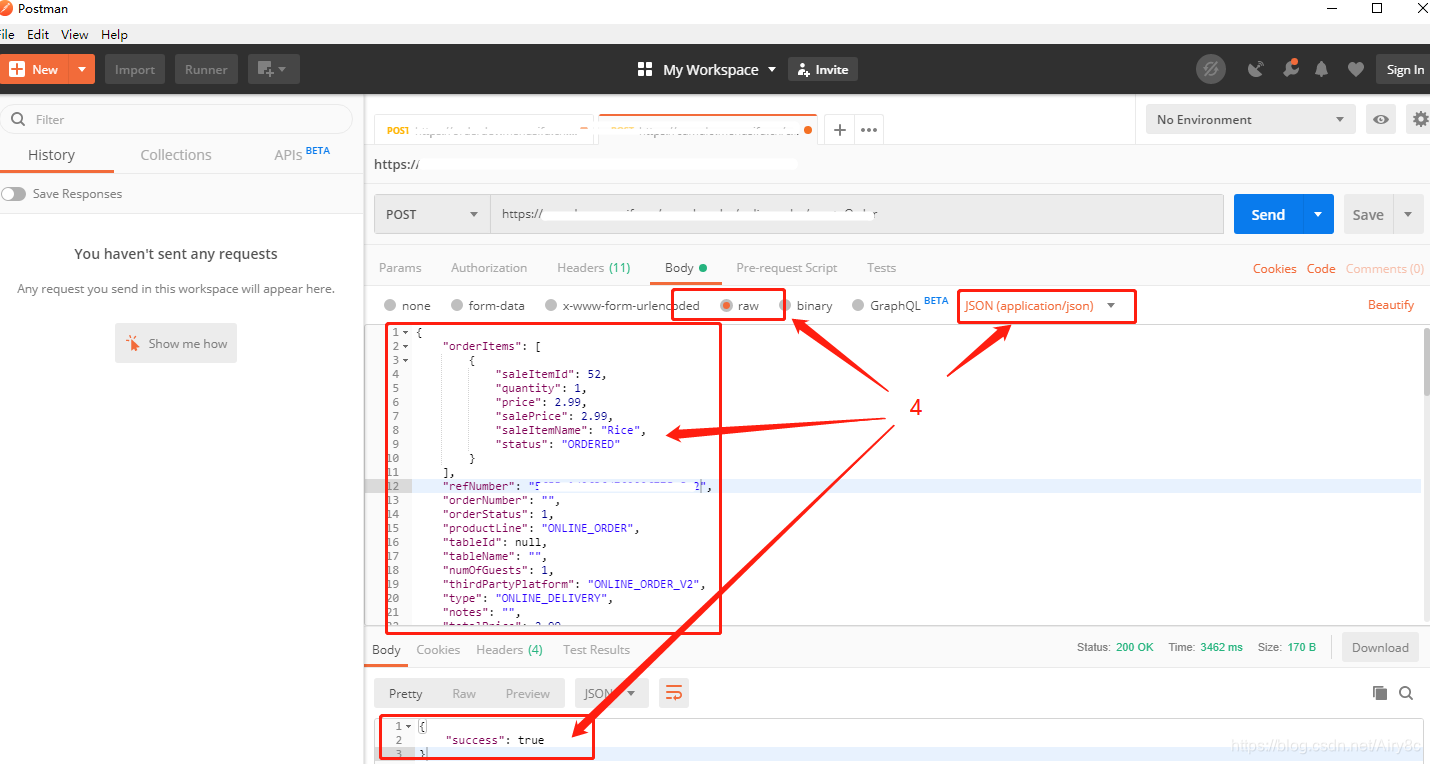Viewport: 1430px width, 764px height.
Task: Open the Edit menu
Action: [38, 34]
